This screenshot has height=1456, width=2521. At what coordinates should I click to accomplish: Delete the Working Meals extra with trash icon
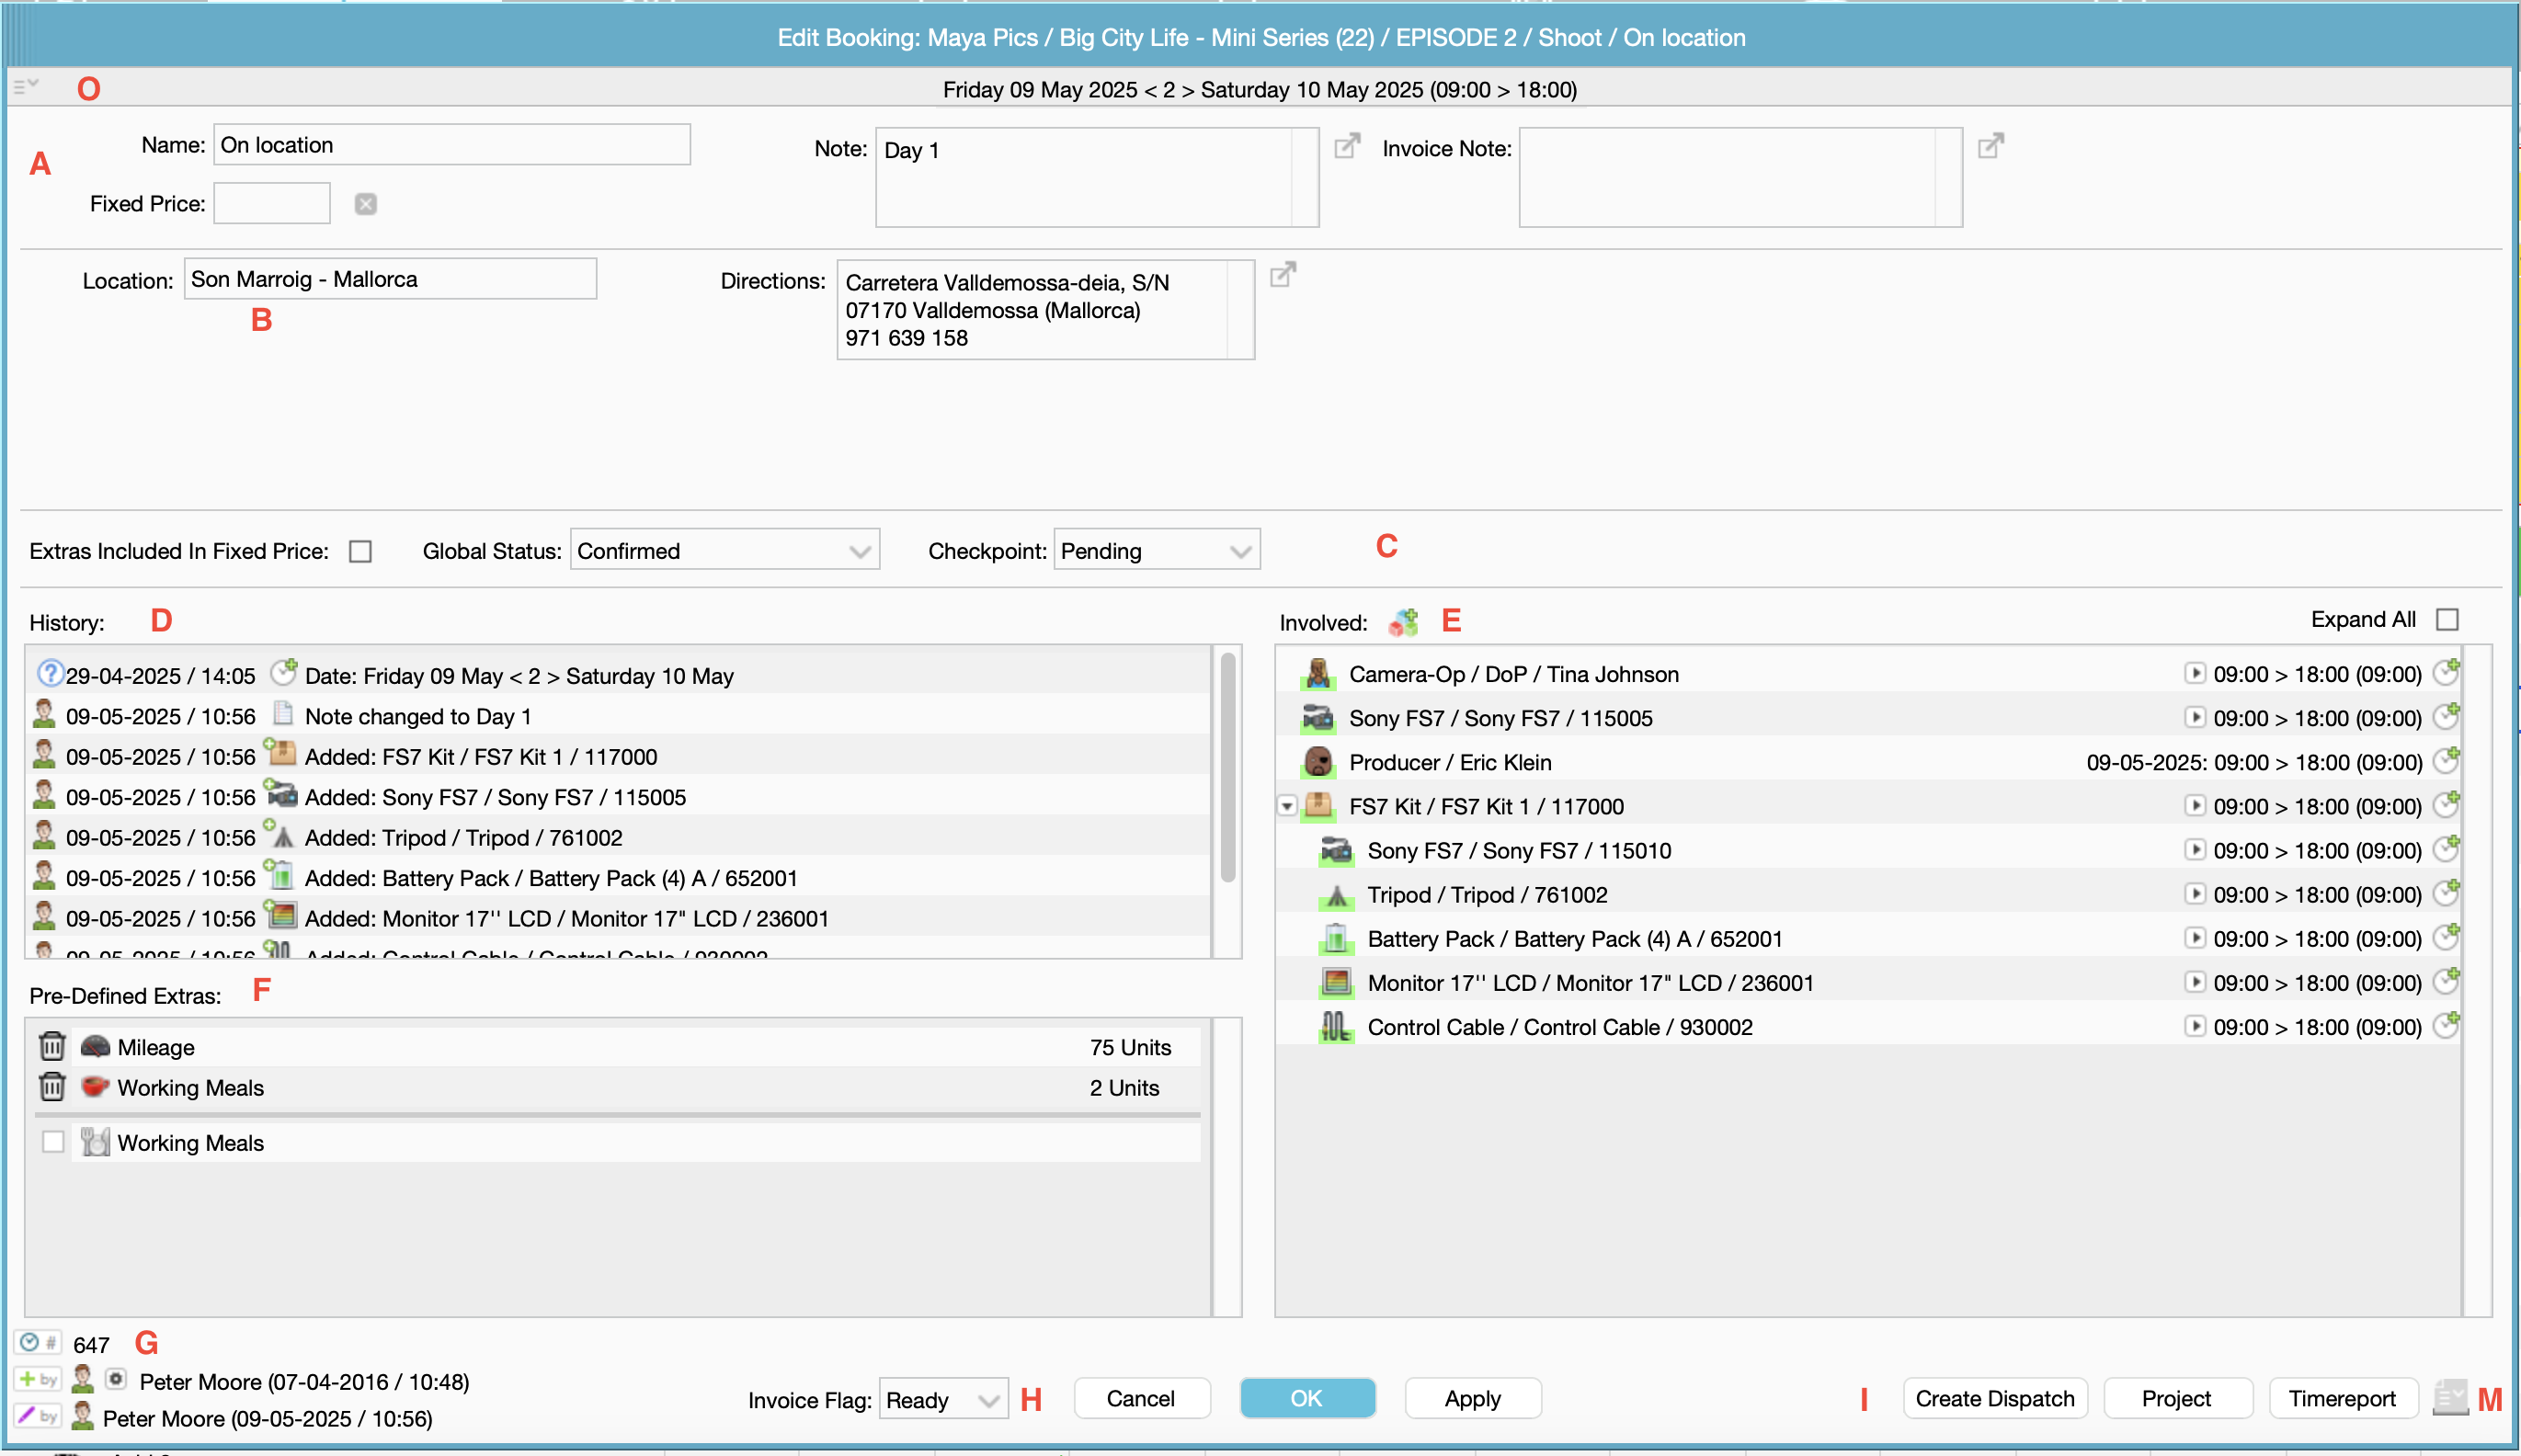[x=52, y=1086]
